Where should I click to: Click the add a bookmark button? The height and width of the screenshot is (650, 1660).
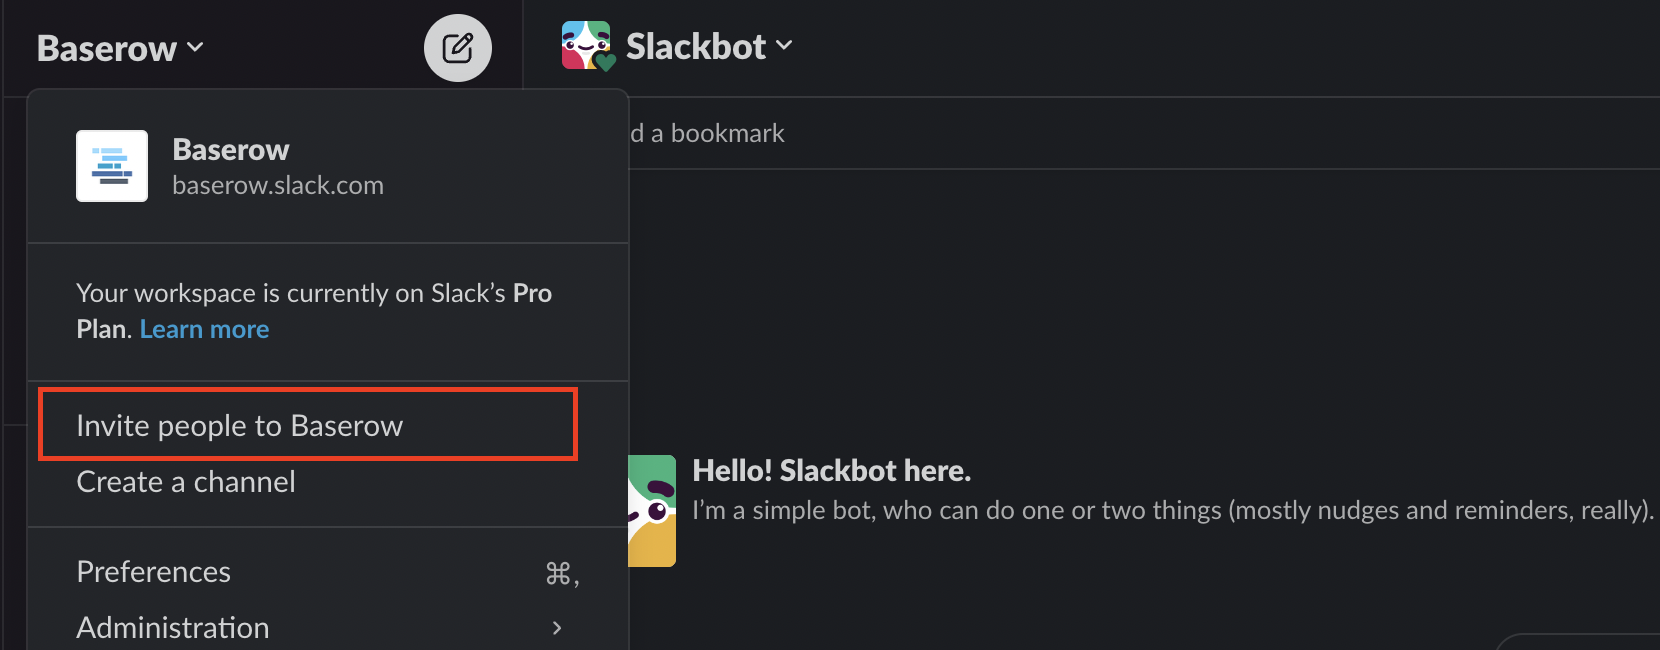pos(708,133)
